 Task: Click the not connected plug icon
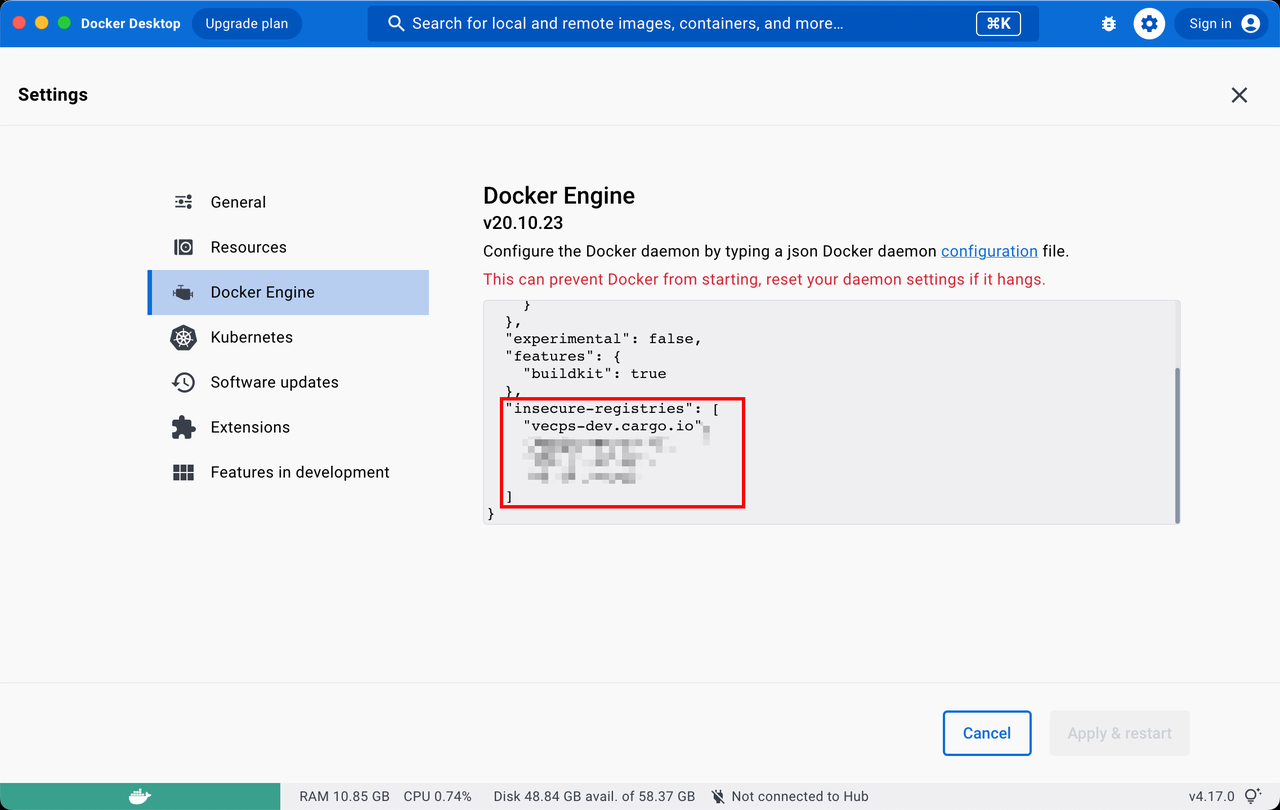[718, 797]
